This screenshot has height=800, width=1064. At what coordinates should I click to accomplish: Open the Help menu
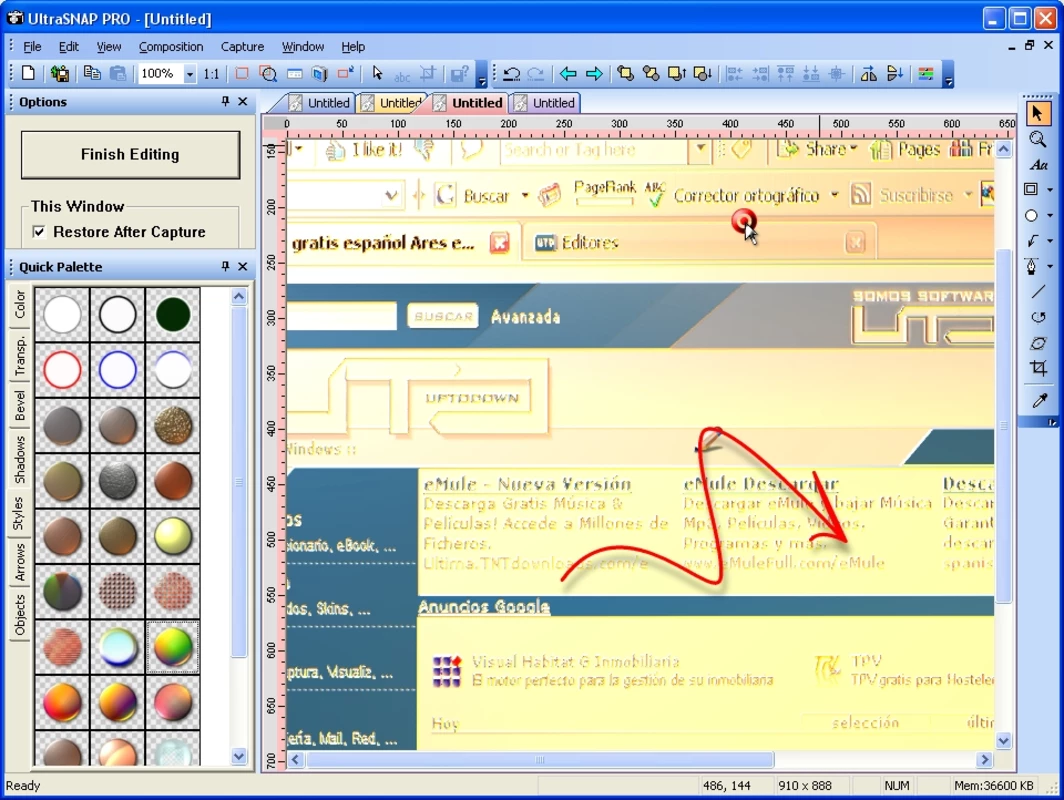coord(353,47)
